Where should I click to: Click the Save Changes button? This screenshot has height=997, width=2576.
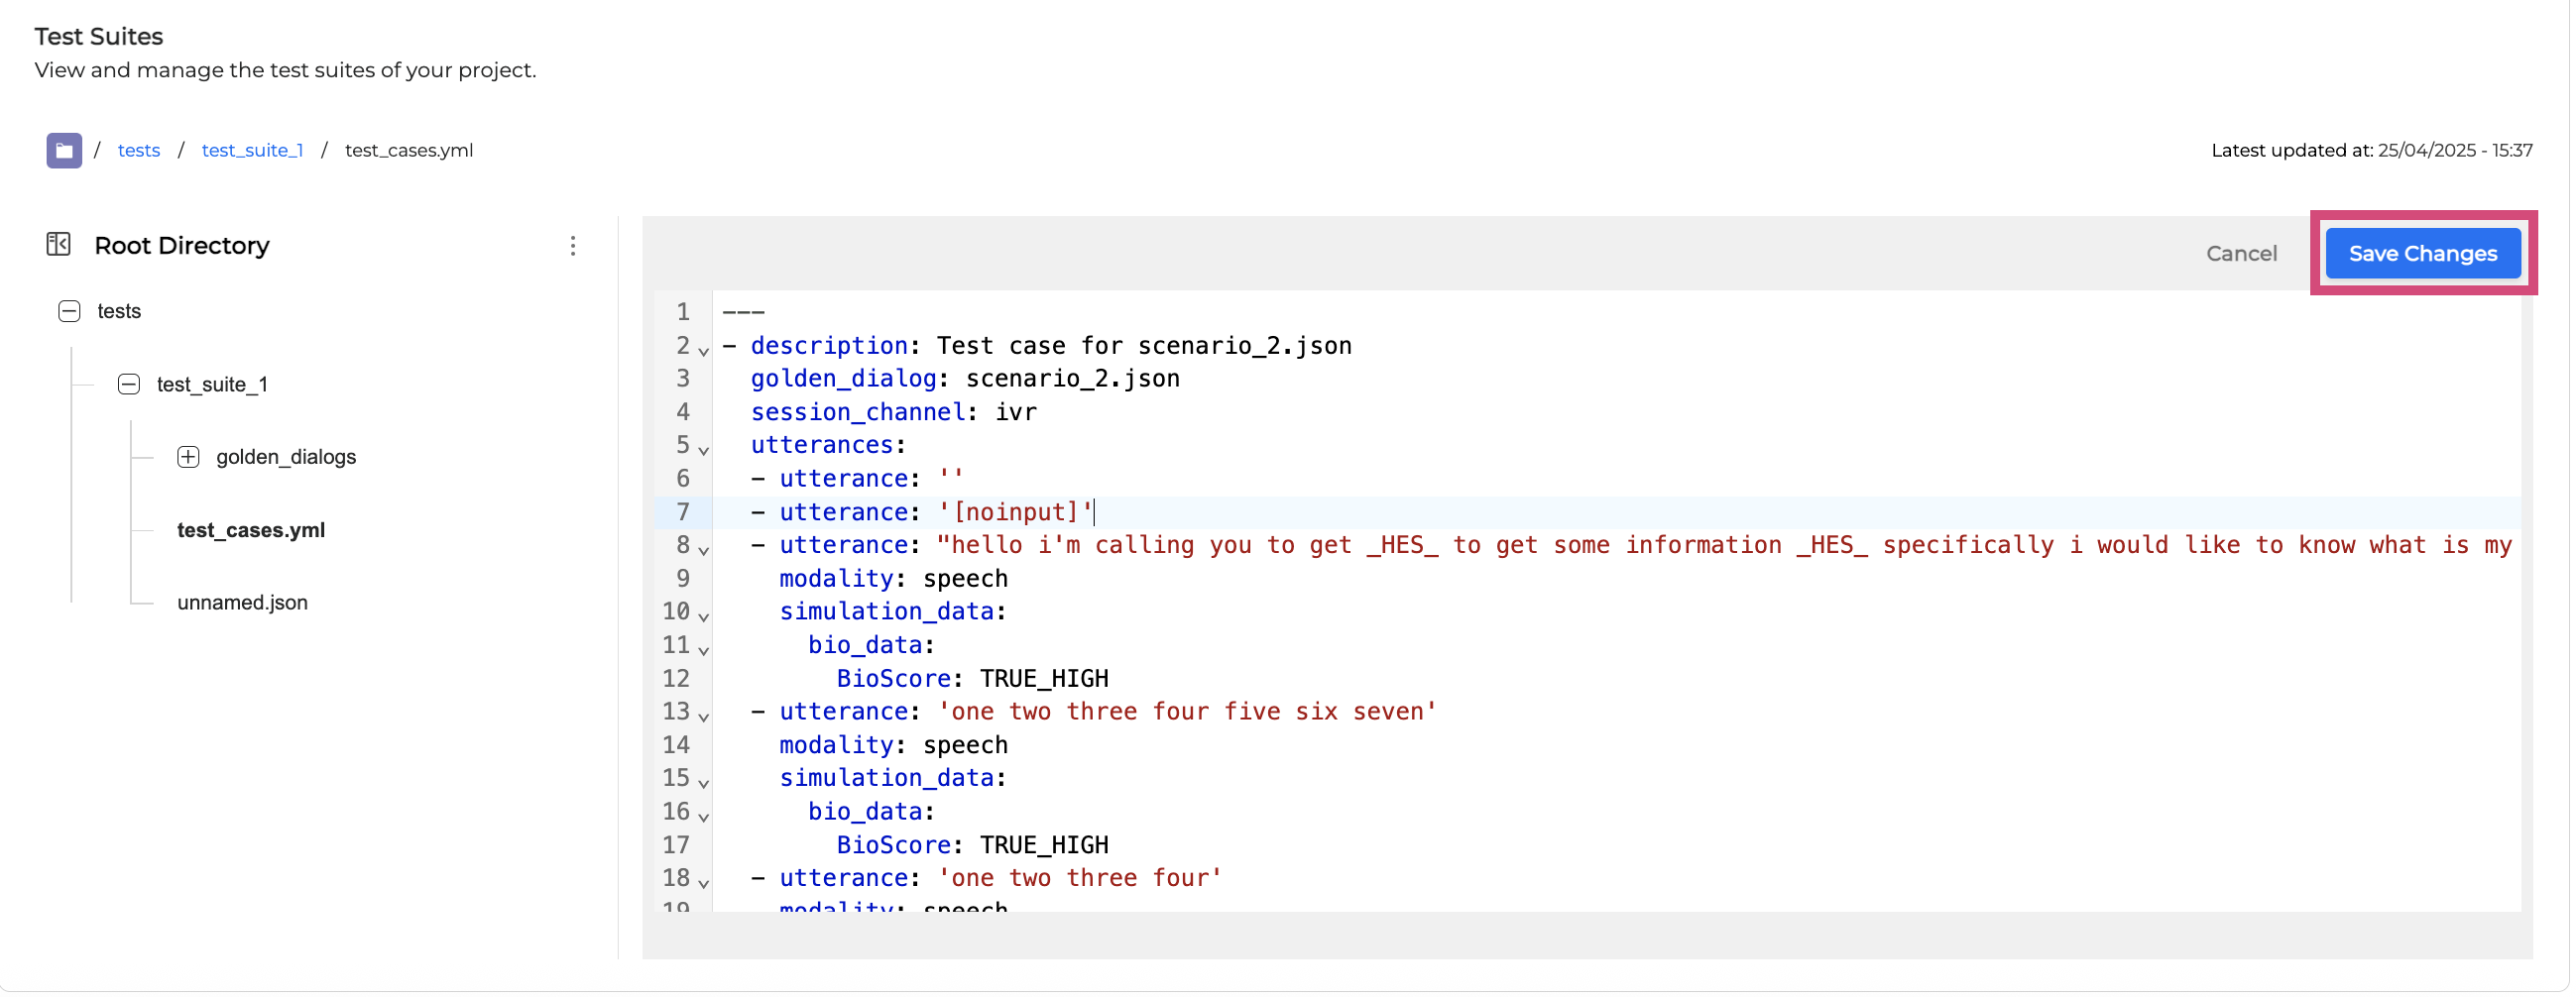pyautogui.click(x=2422, y=254)
